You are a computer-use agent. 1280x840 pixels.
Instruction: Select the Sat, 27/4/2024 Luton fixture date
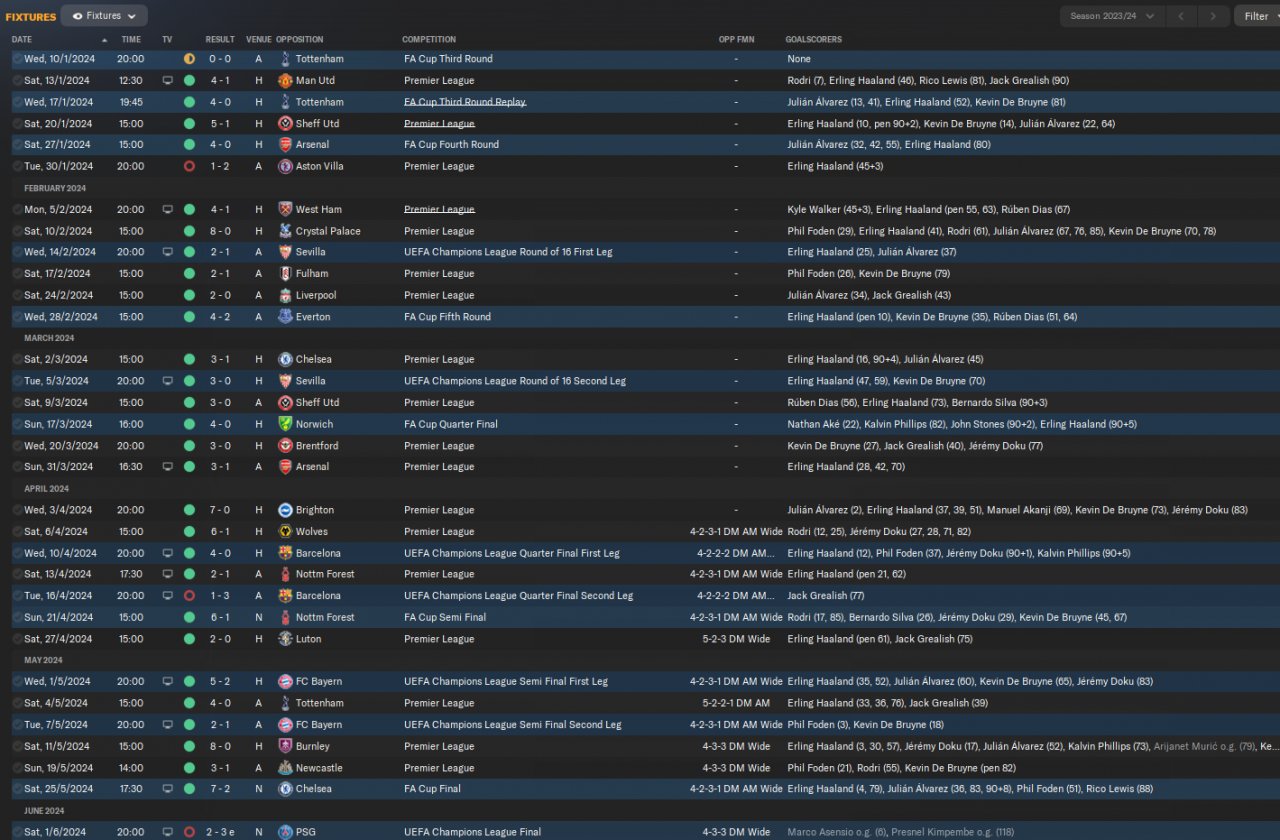coord(59,639)
